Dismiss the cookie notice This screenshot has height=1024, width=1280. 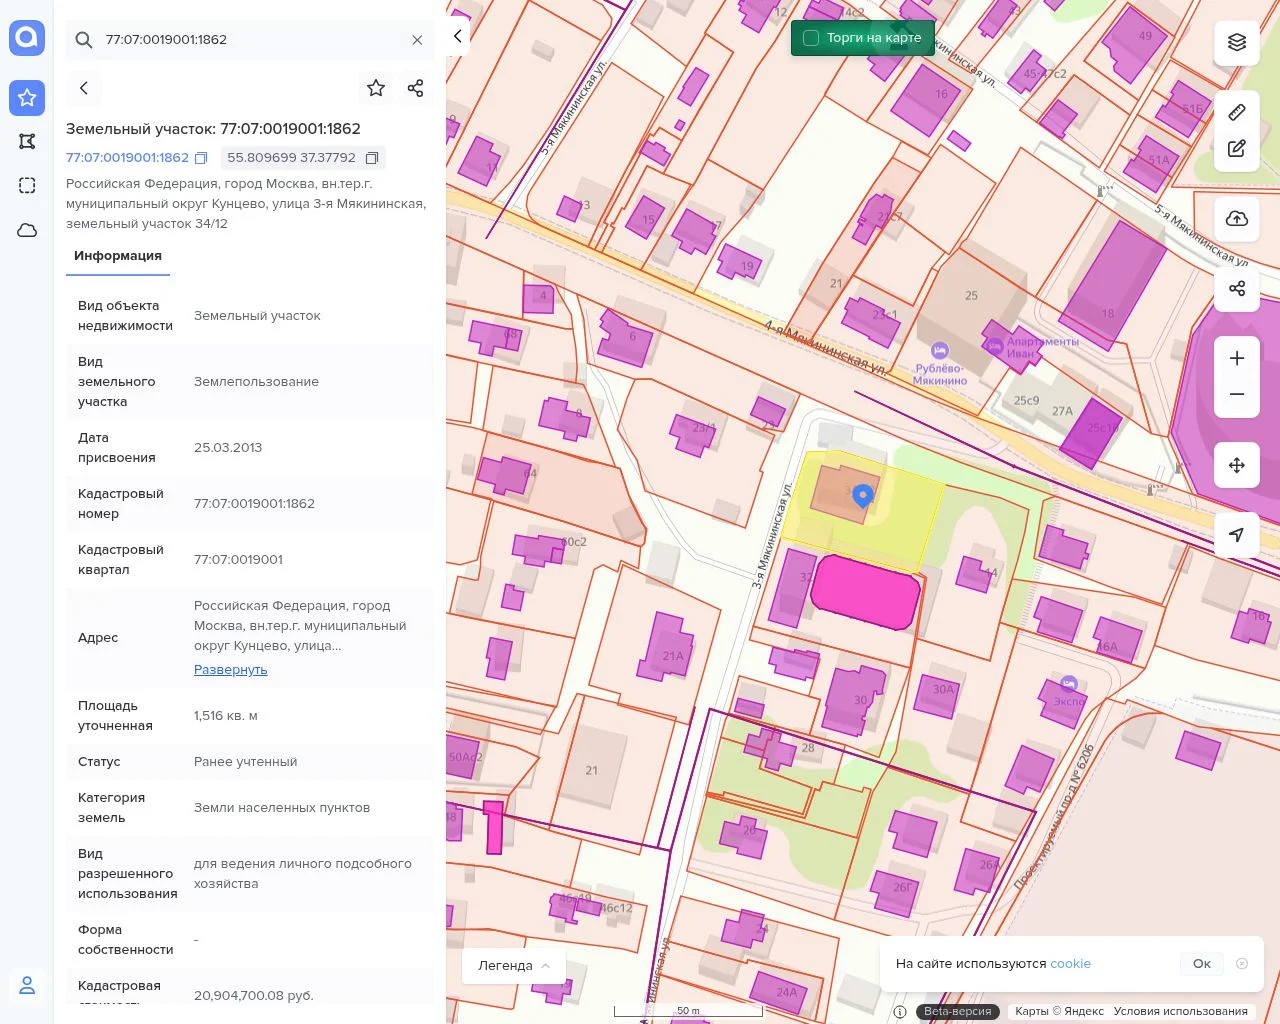[1242, 964]
